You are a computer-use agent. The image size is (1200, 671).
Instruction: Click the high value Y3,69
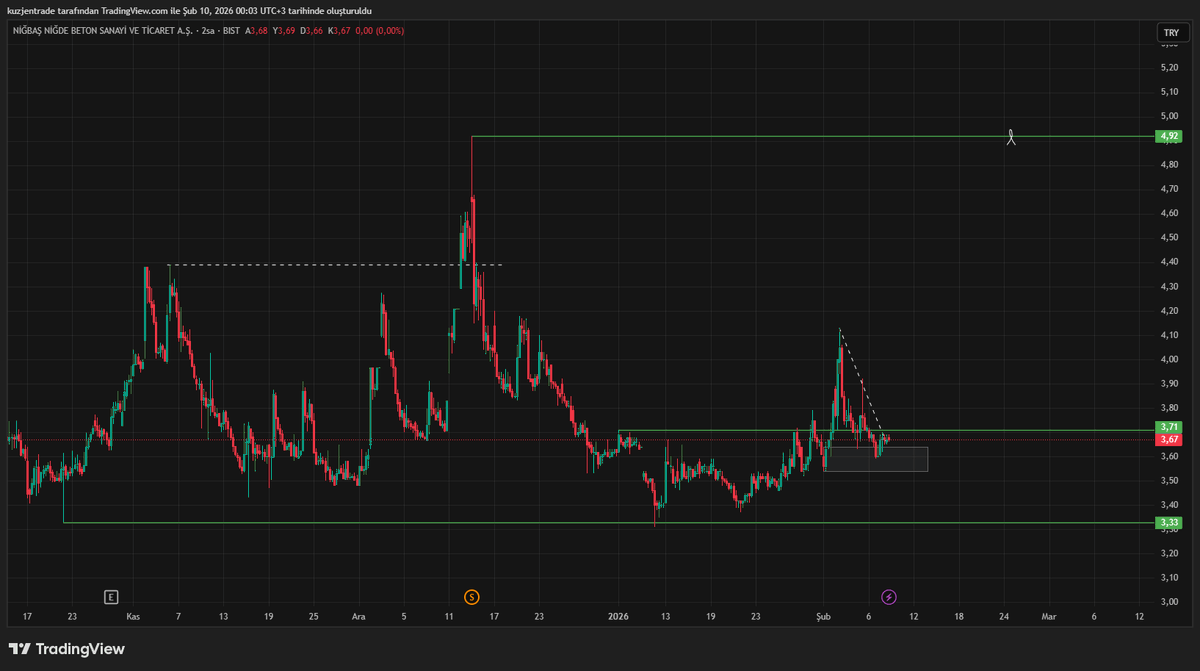[x=284, y=30]
